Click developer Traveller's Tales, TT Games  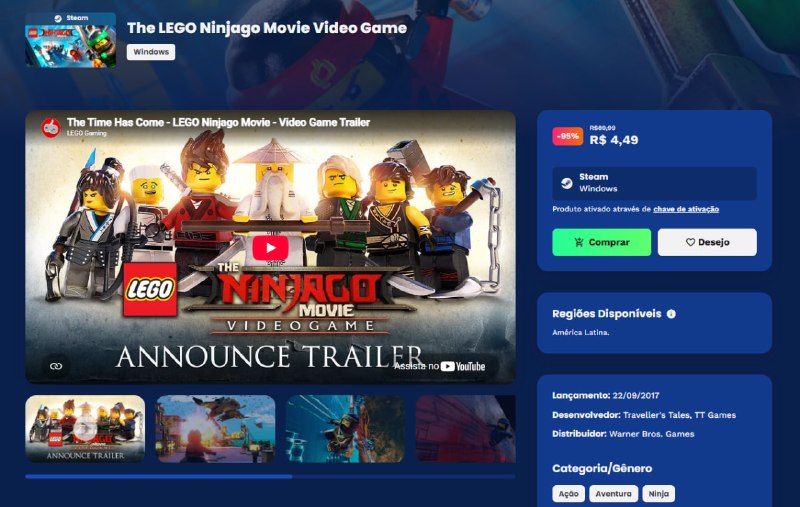pyautogui.click(x=680, y=415)
